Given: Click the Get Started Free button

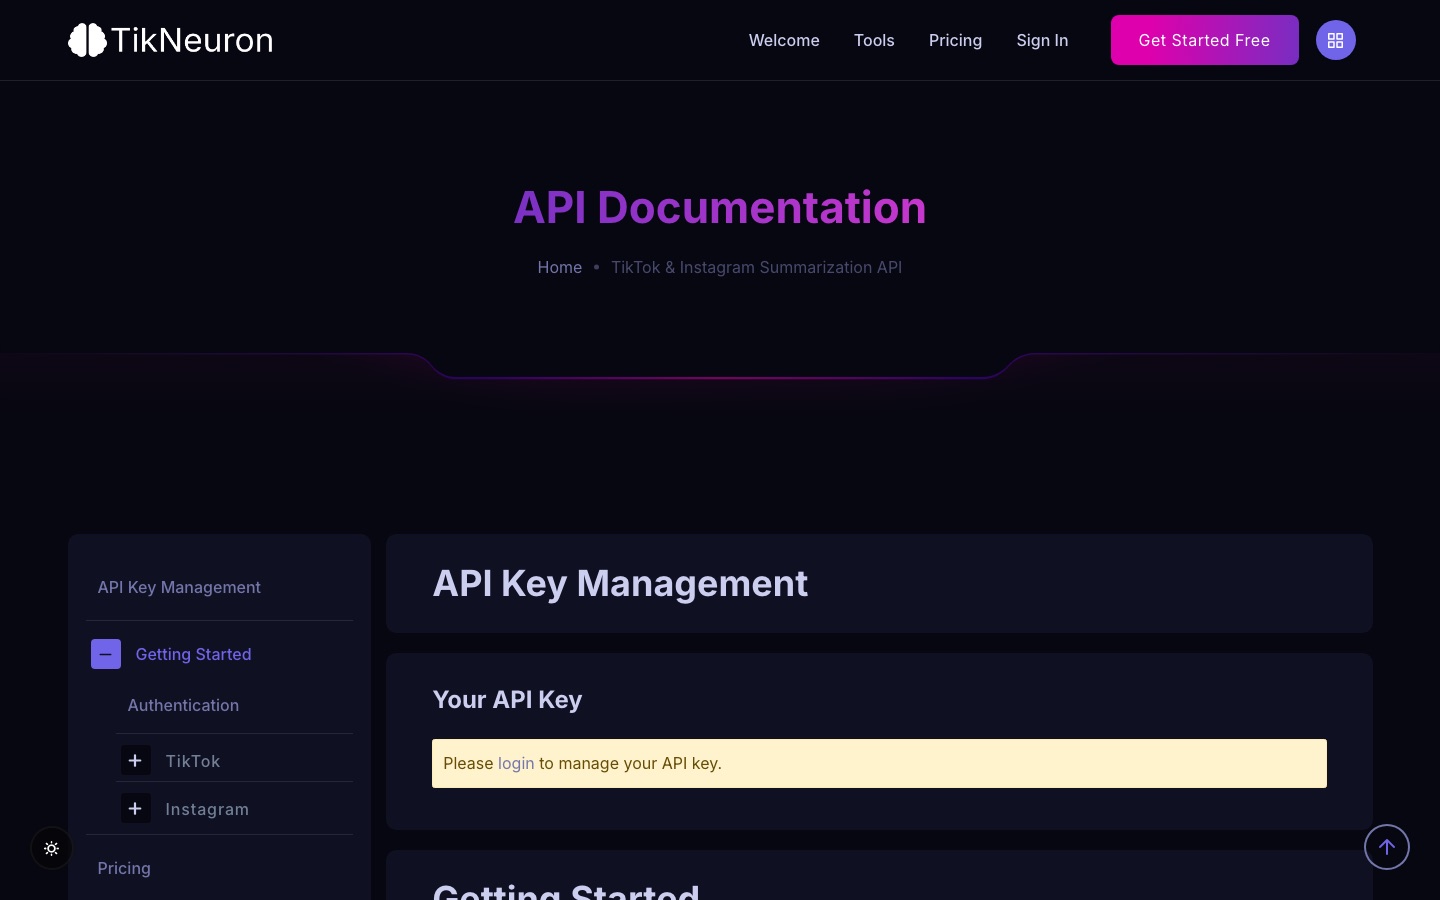Looking at the screenshot, I should pyautogui.click(x=1204, y=40).
